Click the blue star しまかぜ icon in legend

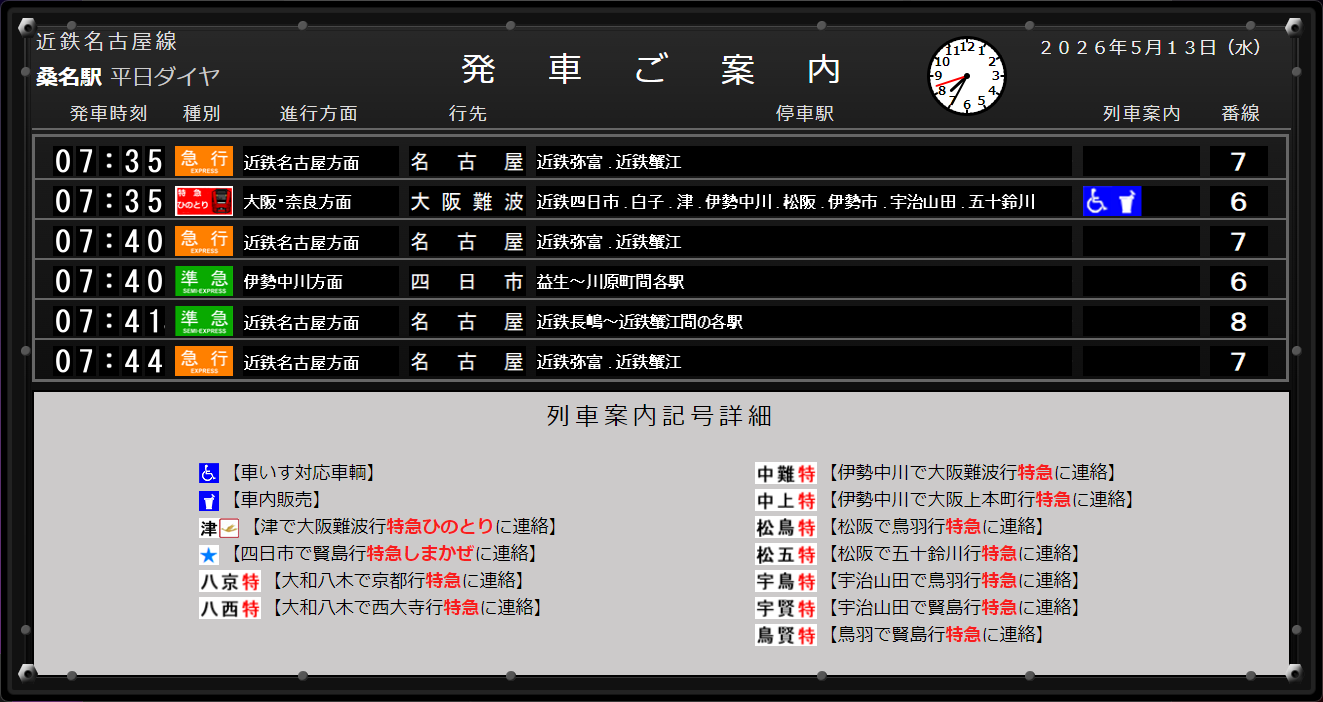(x=208, y=554)
